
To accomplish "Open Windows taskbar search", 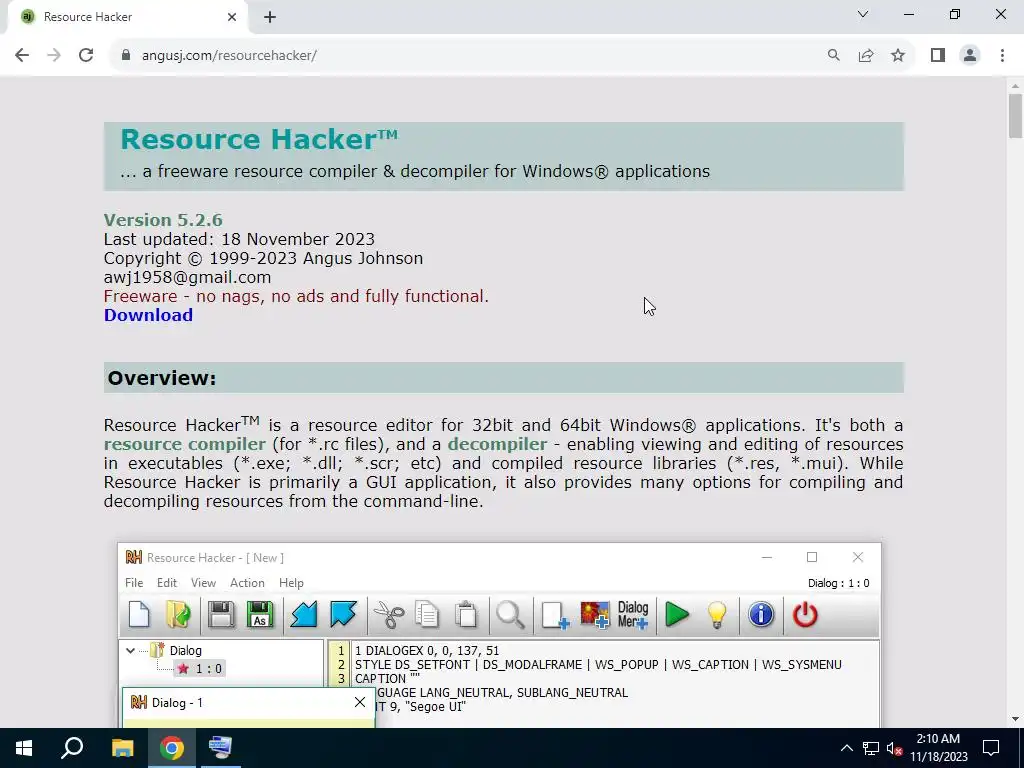I will click(72, 748).
